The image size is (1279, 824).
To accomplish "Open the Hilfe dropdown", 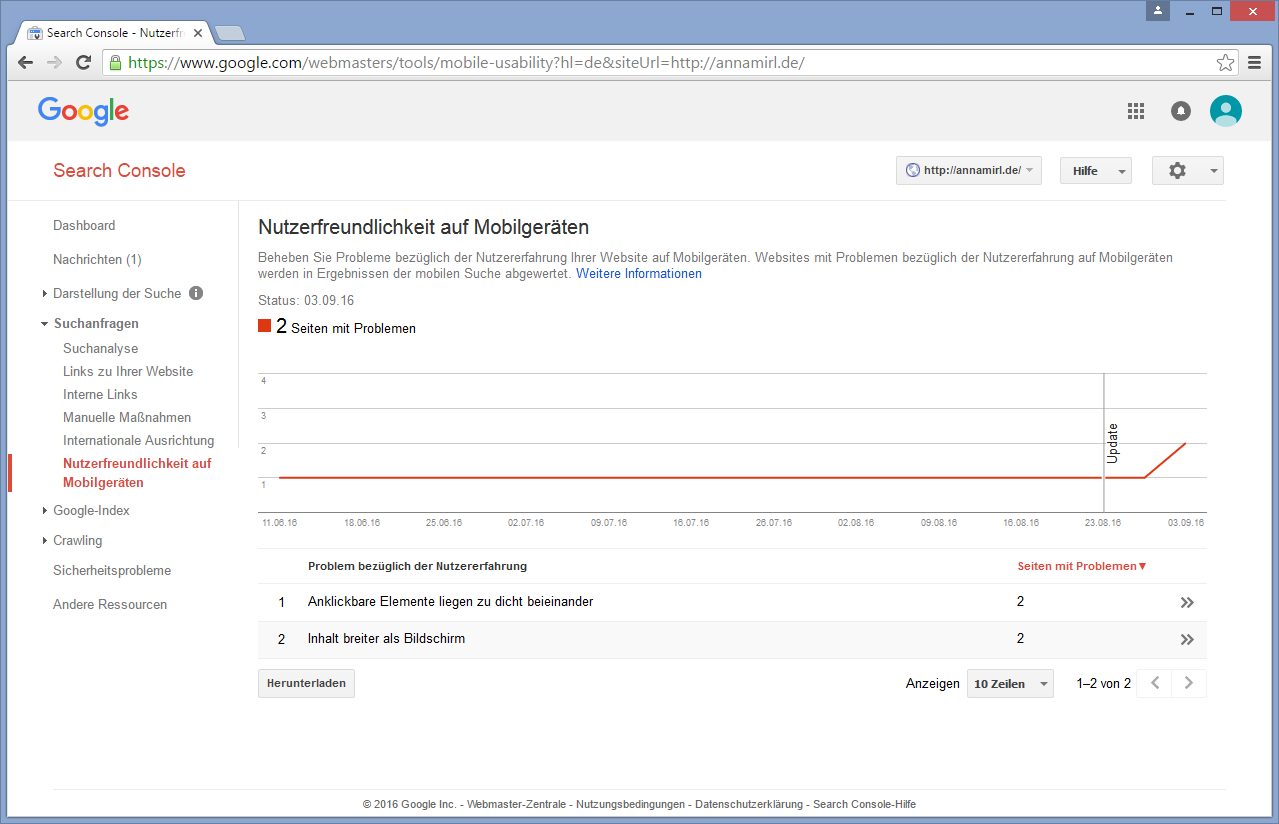I will tap(1096, 171).
